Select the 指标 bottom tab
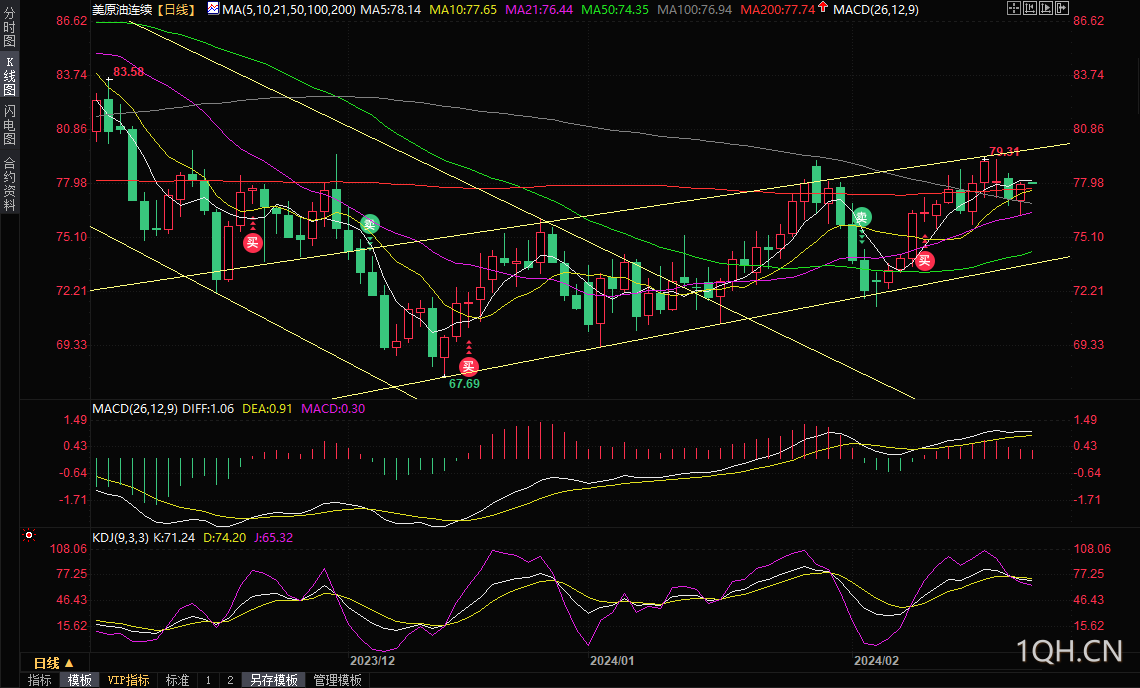Screen dimensions: 1140x688 coord(40,680)
